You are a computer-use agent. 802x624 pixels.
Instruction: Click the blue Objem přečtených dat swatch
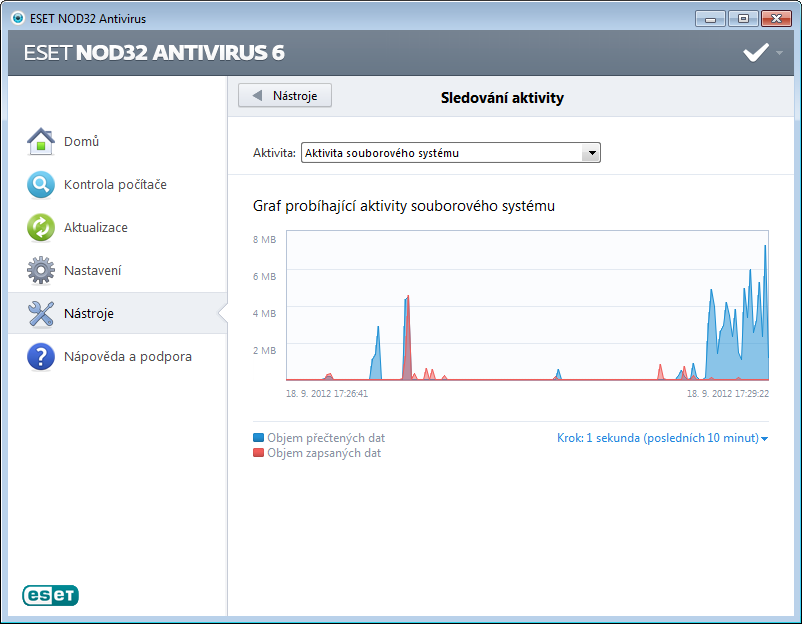[x=258, y=438]
